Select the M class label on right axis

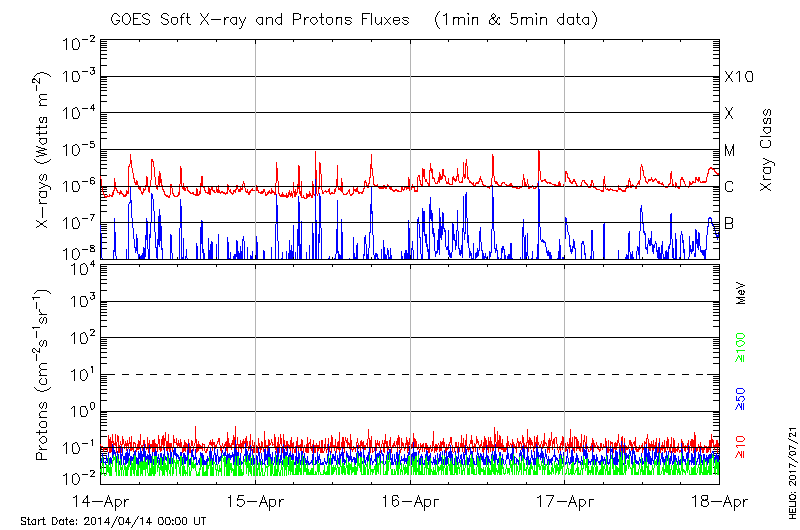730,151
